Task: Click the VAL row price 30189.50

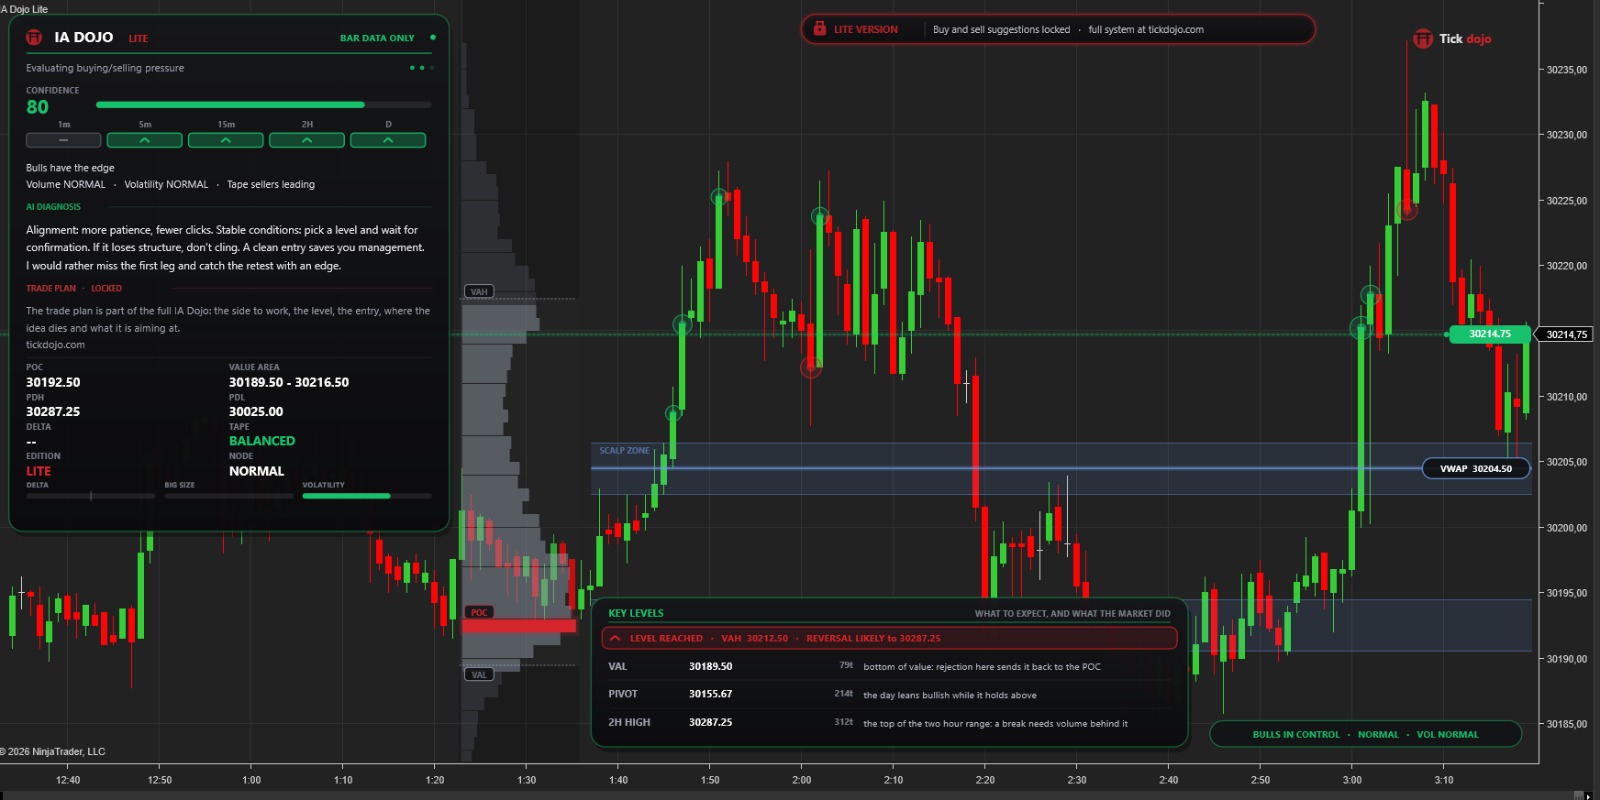Action: coord(710,667)
